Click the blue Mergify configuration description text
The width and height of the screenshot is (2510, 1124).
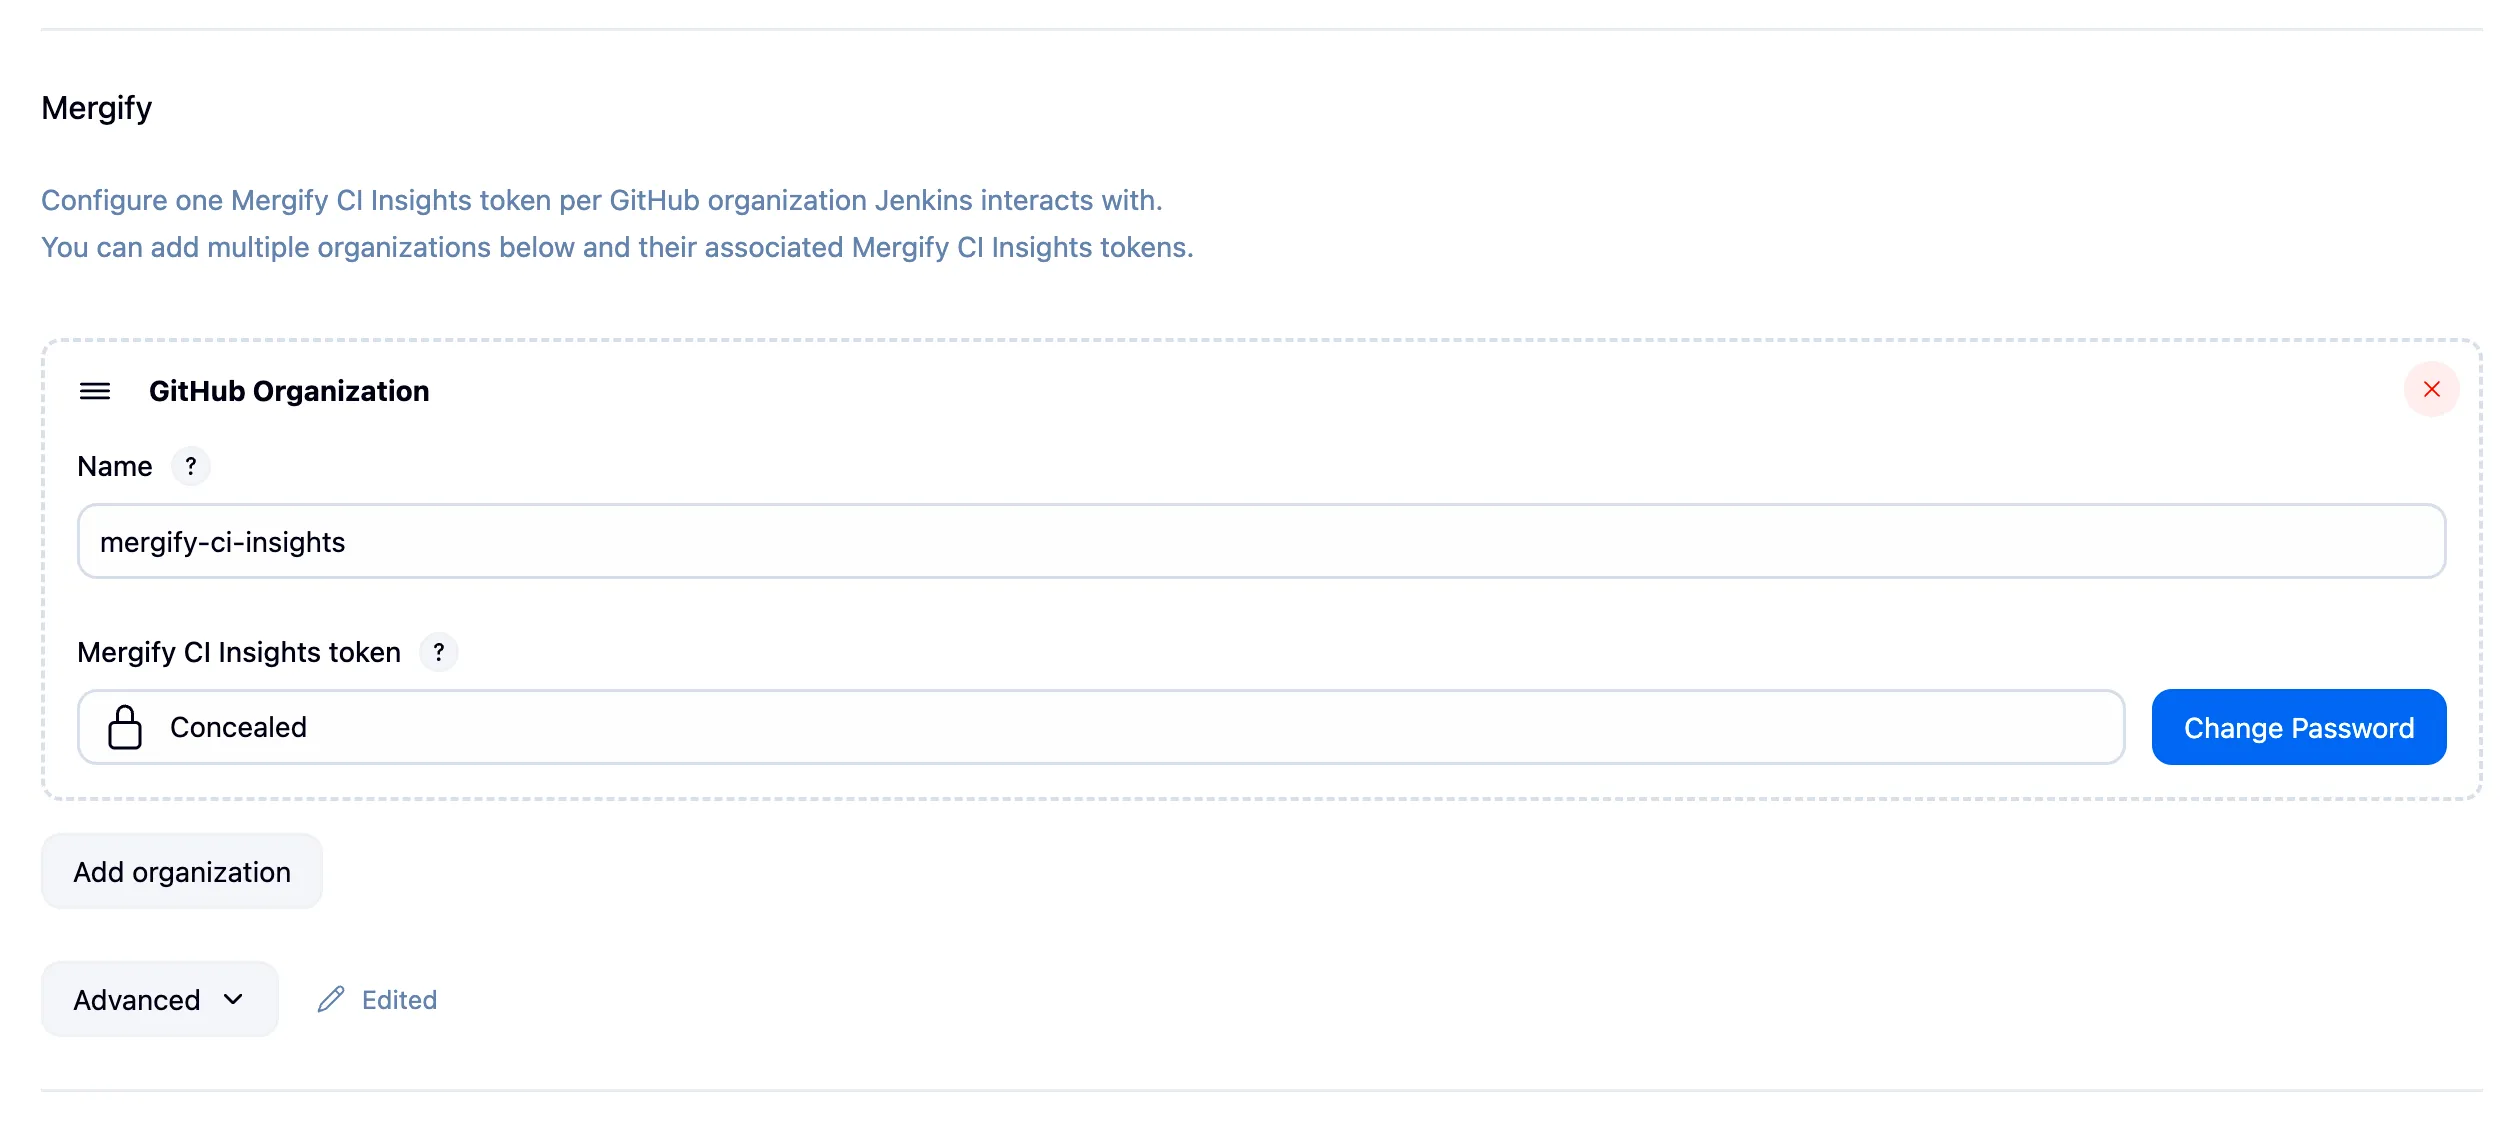602,200
